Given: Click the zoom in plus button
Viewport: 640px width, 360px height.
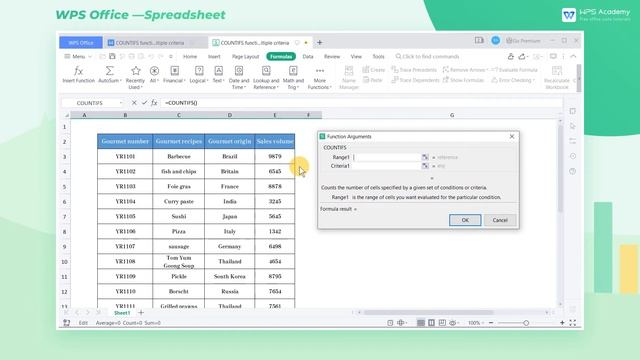Looking at the screenshot, I should (562, 323).
